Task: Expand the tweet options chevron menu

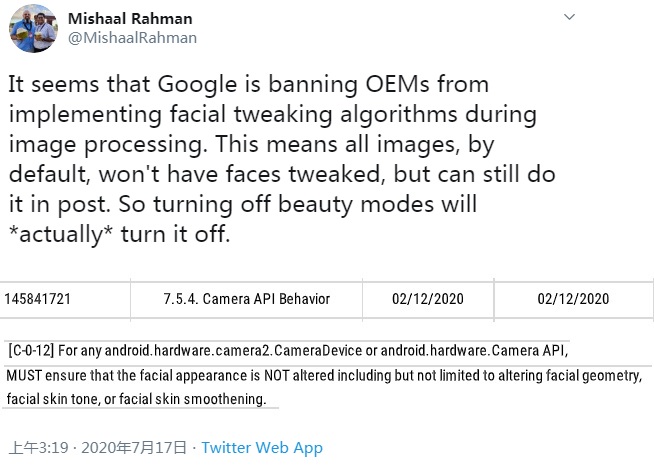Action: tap(569, 17)
